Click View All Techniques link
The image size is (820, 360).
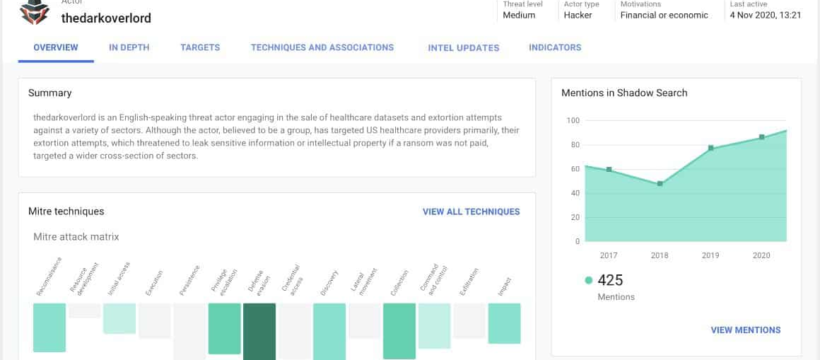(471, 212)
